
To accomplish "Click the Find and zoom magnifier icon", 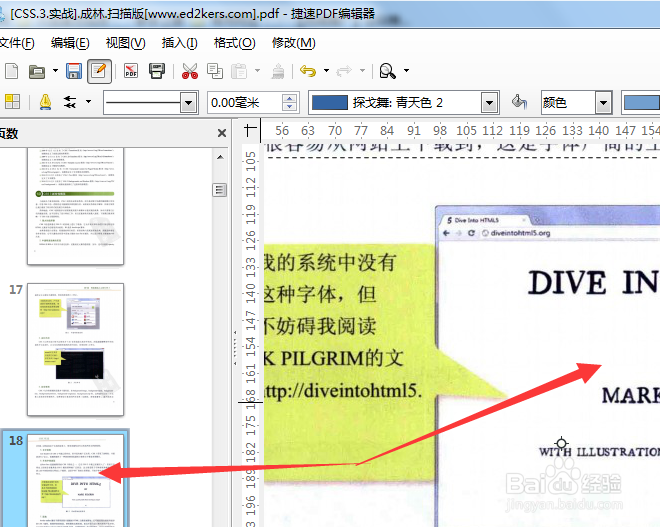I will [387, 71].
